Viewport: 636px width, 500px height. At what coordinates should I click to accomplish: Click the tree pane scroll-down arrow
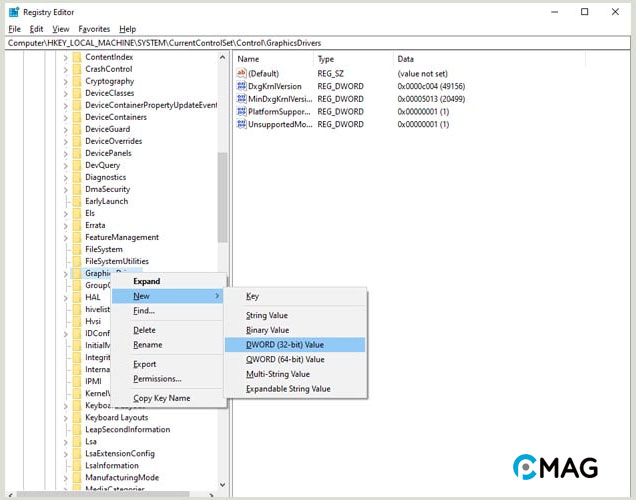point(222,485)
